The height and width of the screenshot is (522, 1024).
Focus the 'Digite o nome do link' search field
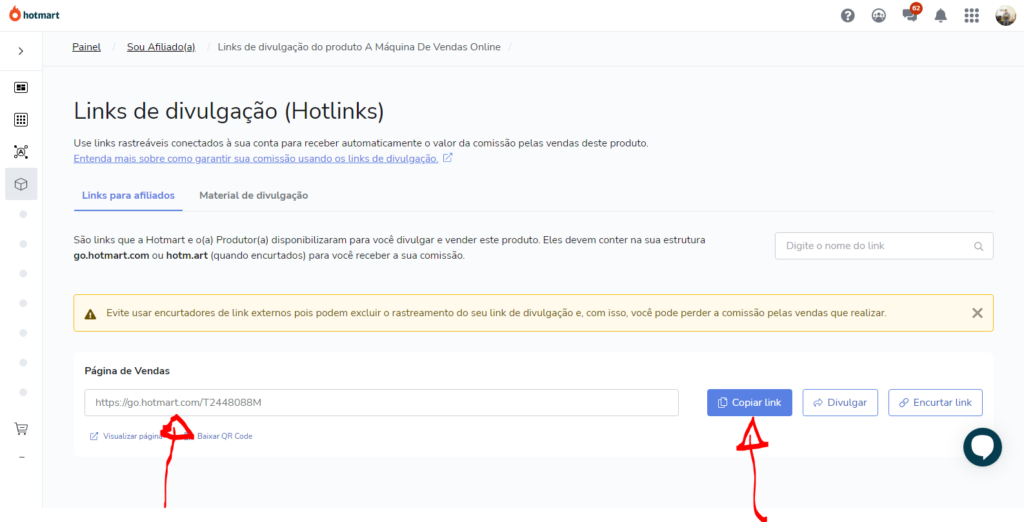point(884,246)
